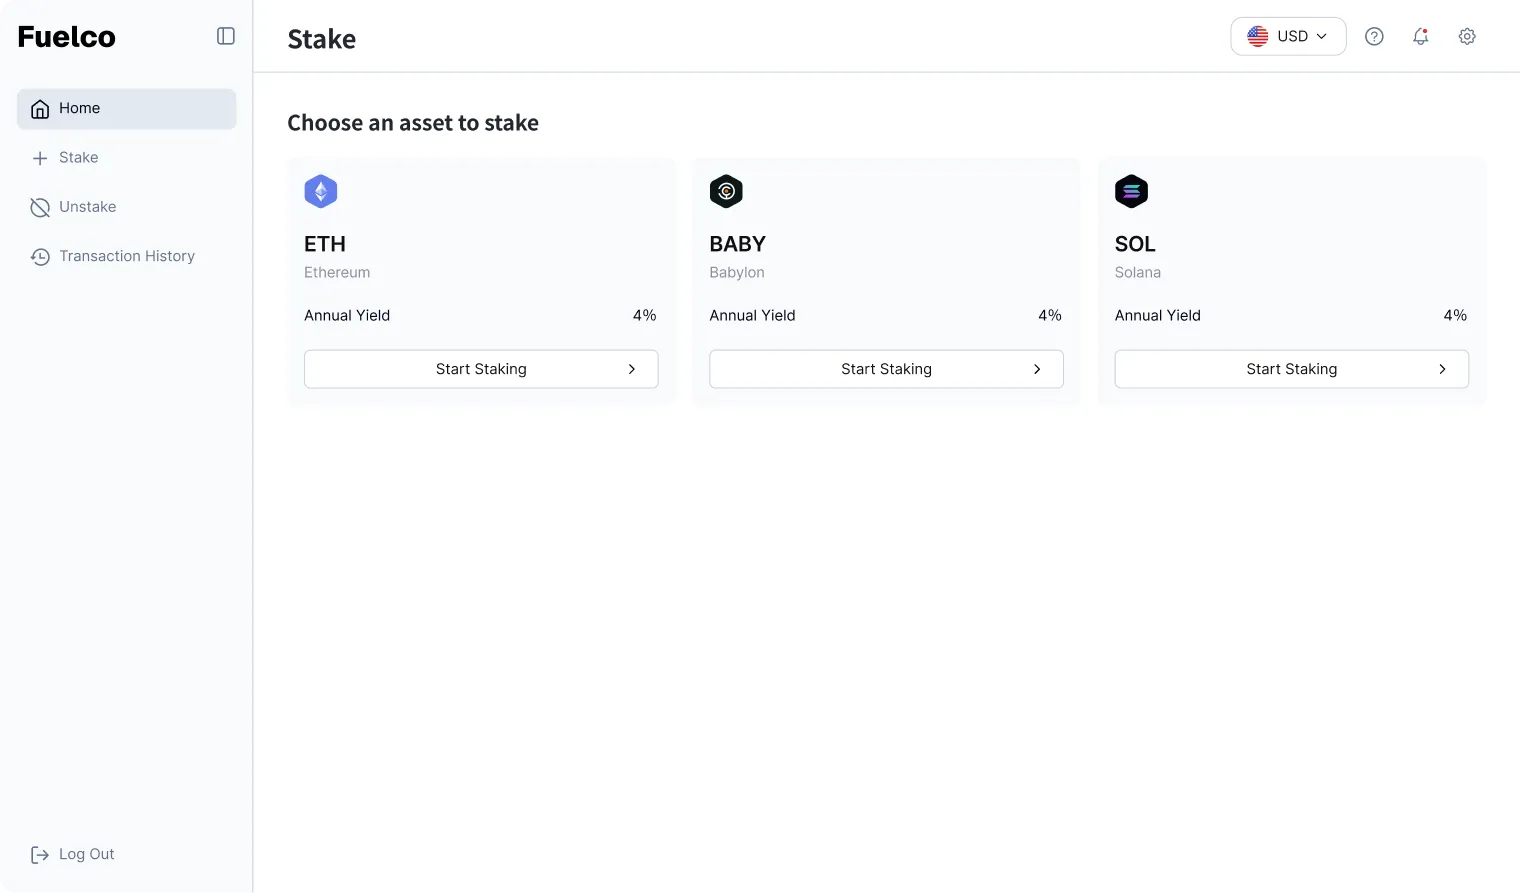Start staking Babylon (BABY)

(885, 369)
